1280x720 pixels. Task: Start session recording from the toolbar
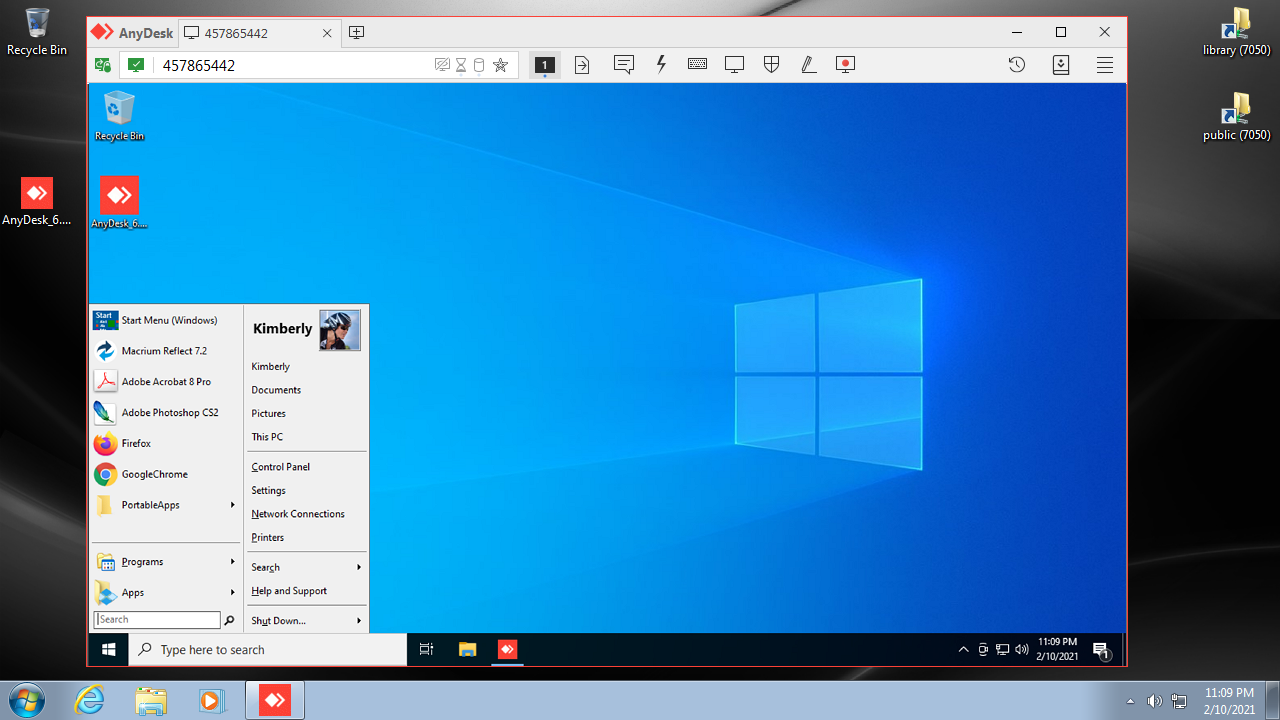(845, 65)
